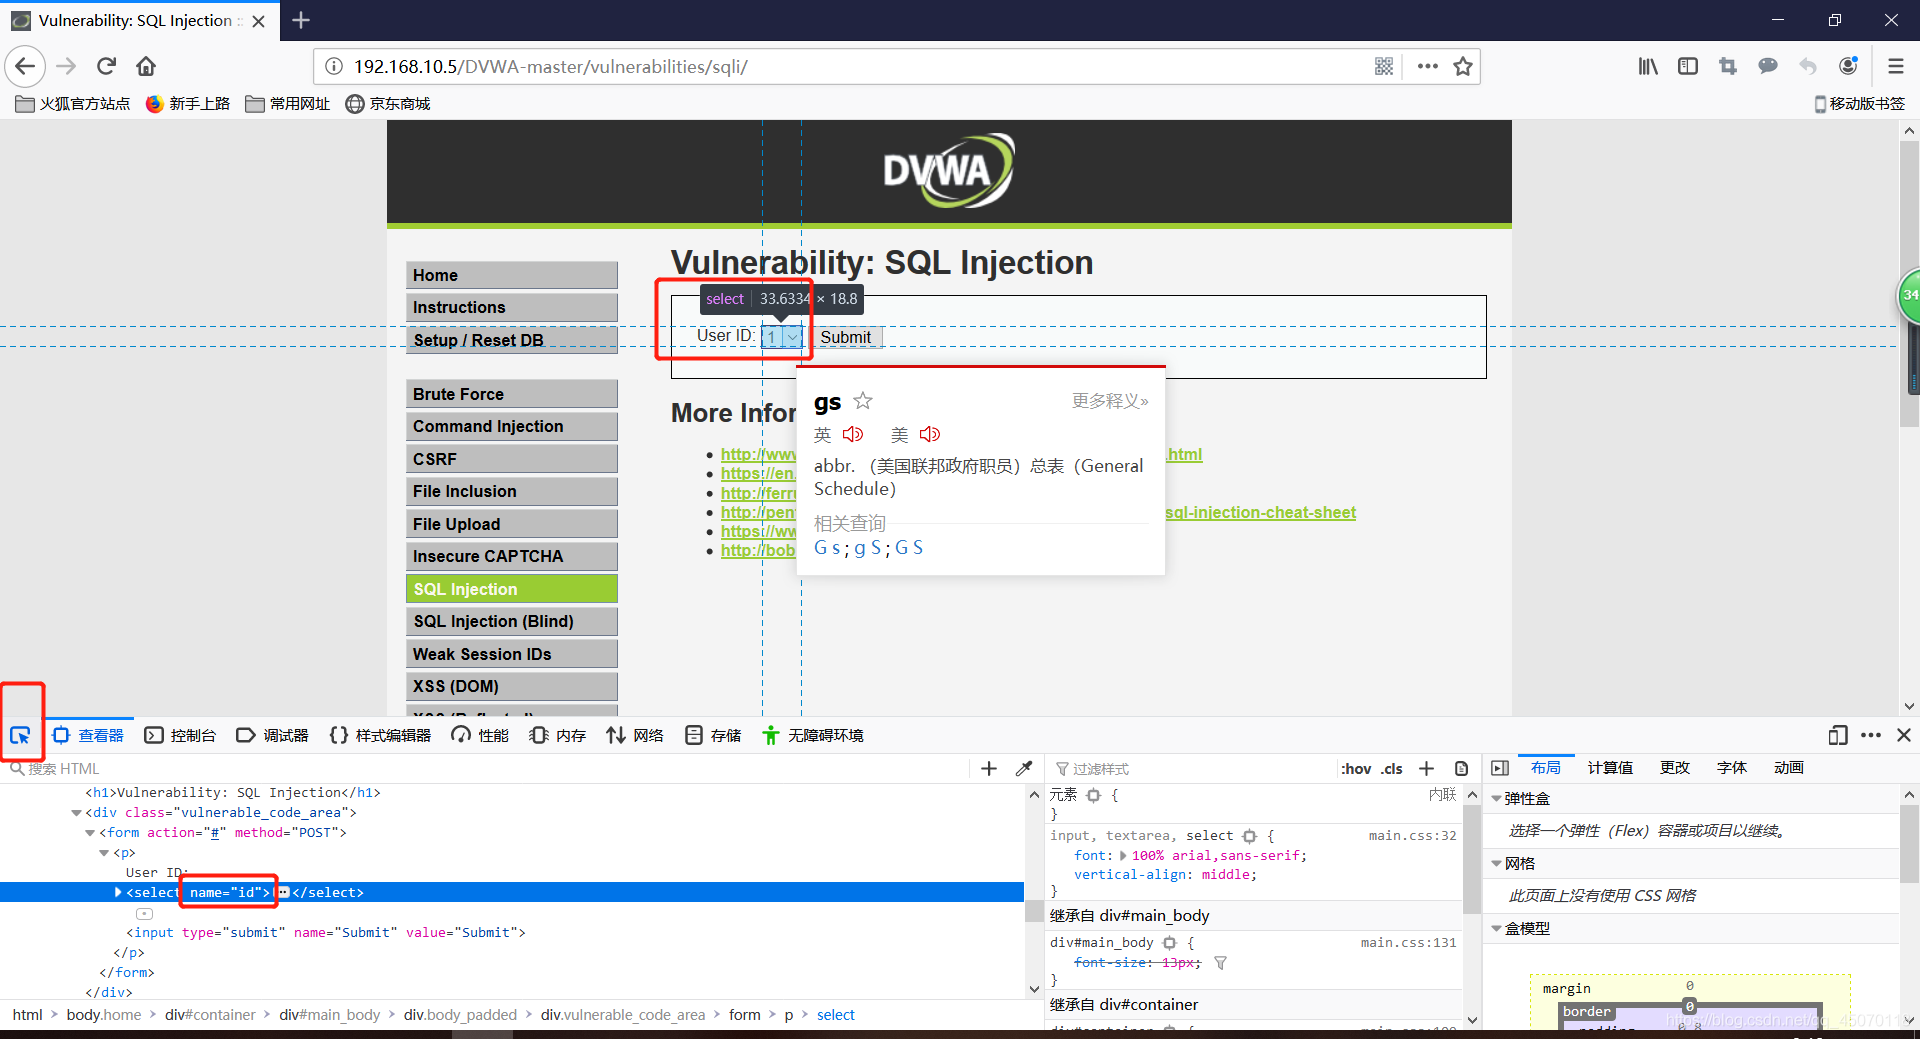Collapse the form element node

[90, 833]
